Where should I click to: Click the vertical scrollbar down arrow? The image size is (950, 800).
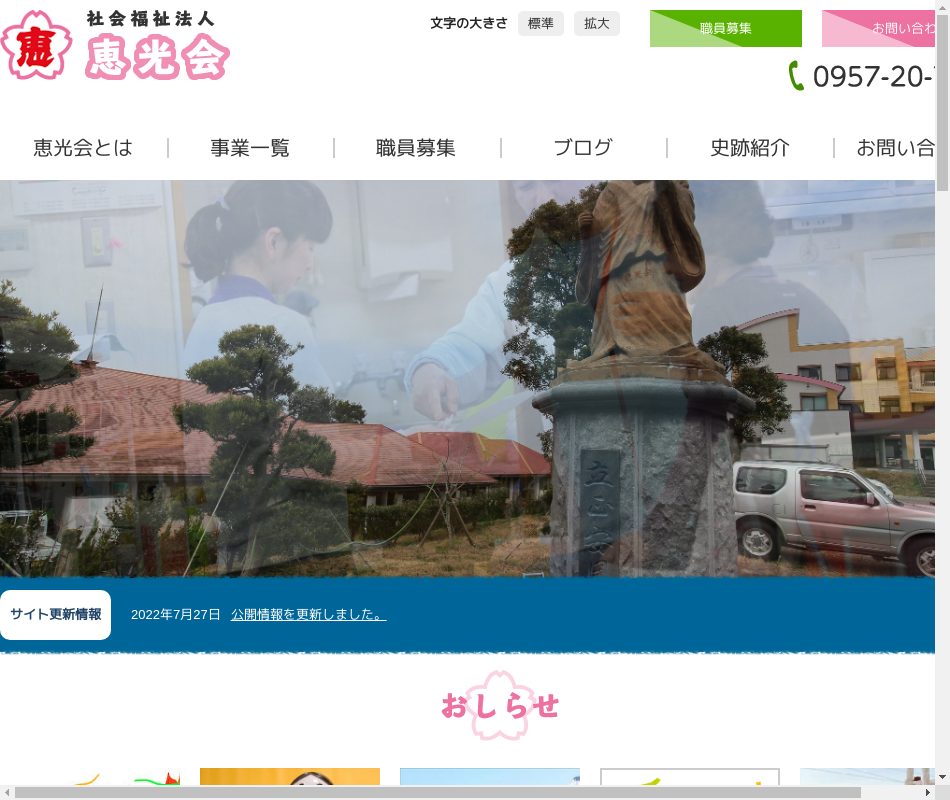click(x=942, y=776)
